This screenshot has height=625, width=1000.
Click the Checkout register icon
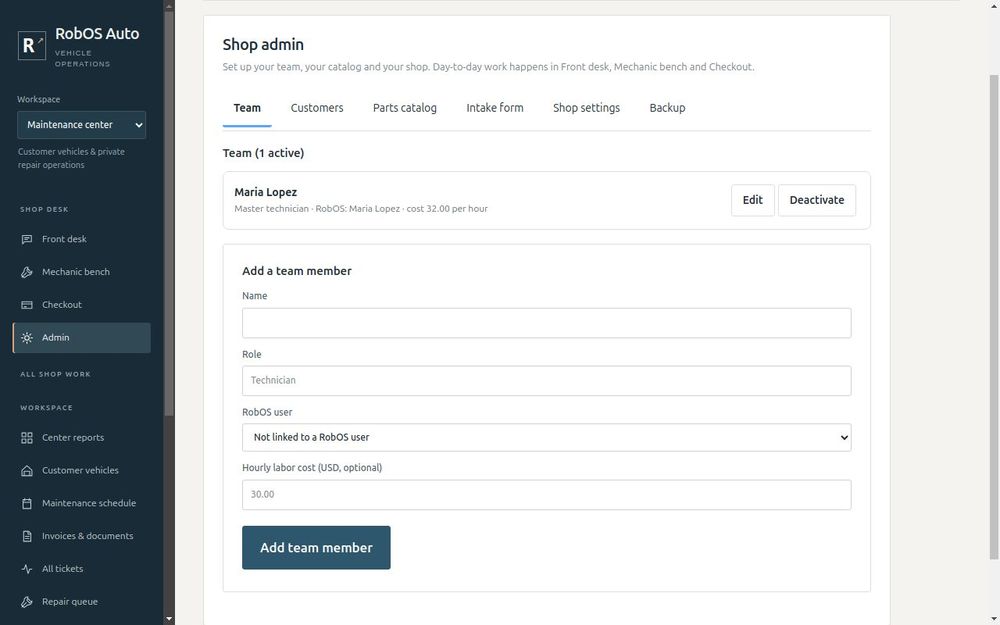pos(27,305)
